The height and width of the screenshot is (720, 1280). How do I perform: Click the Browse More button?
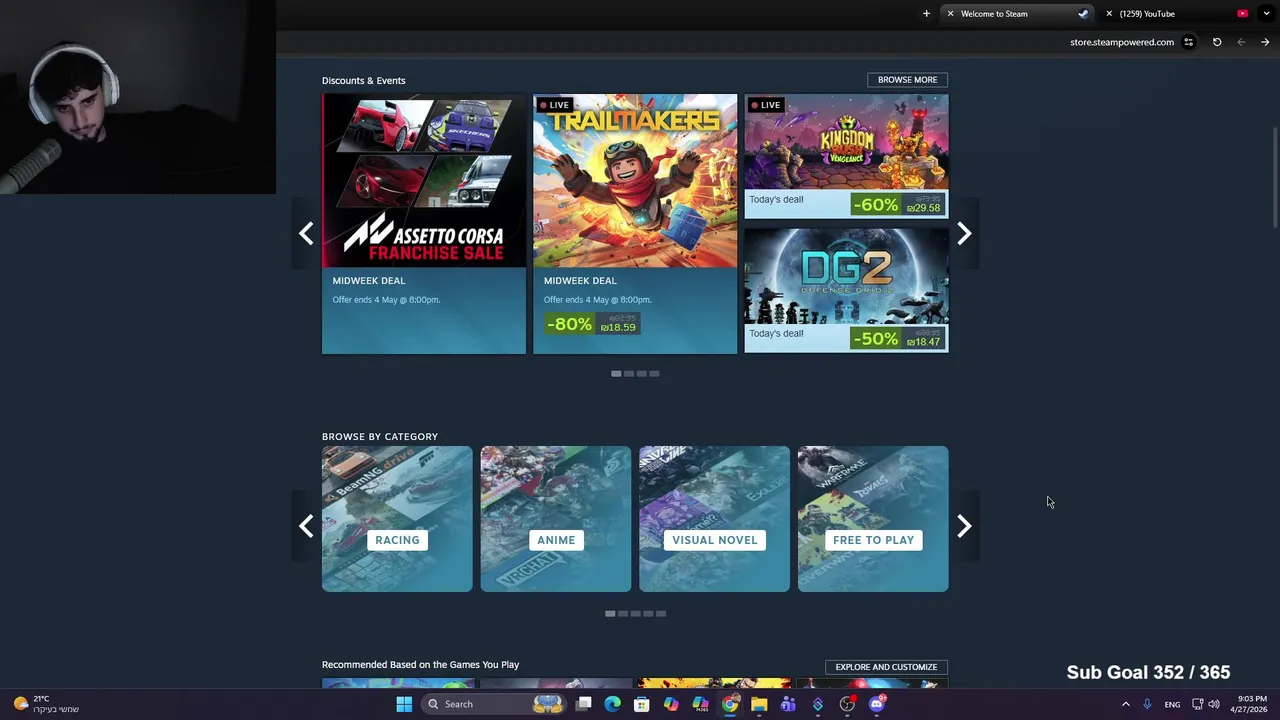[907, 80]
